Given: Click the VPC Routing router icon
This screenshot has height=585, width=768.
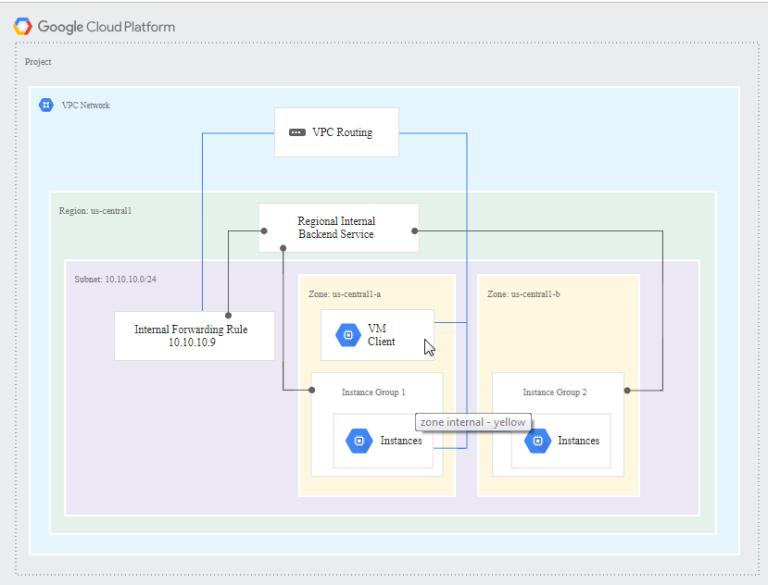Looking at the screenshot, I should [x=297, y=133].
